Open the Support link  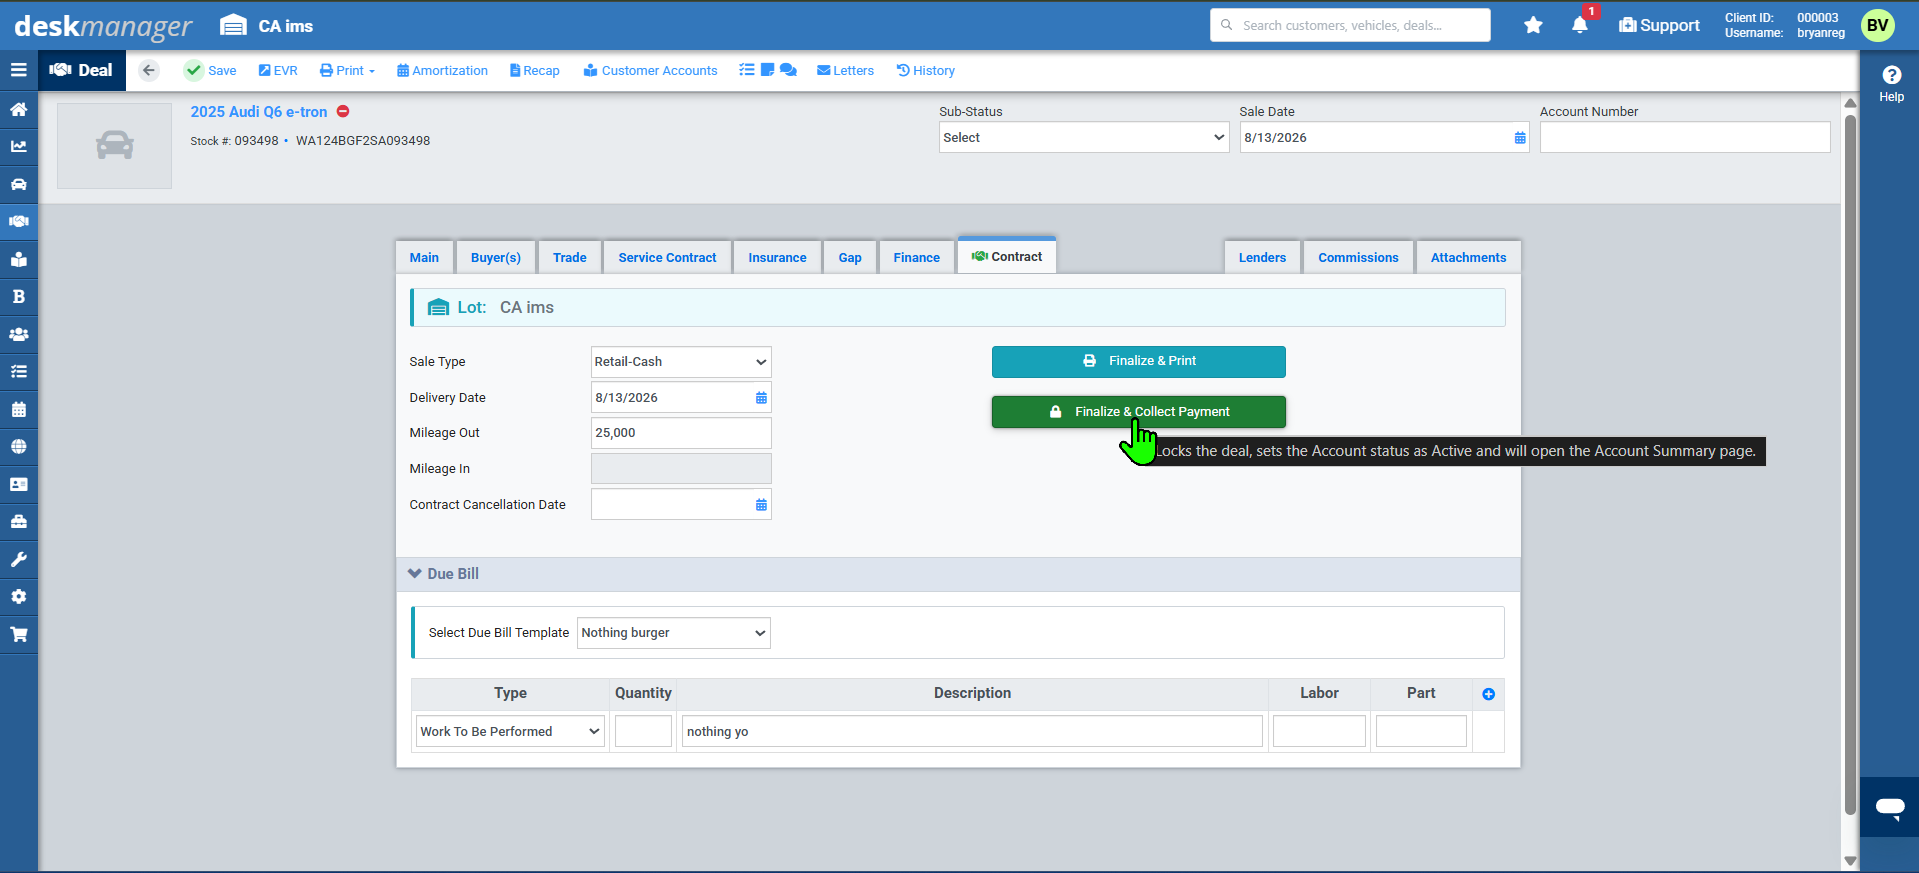click(1659, 25)
